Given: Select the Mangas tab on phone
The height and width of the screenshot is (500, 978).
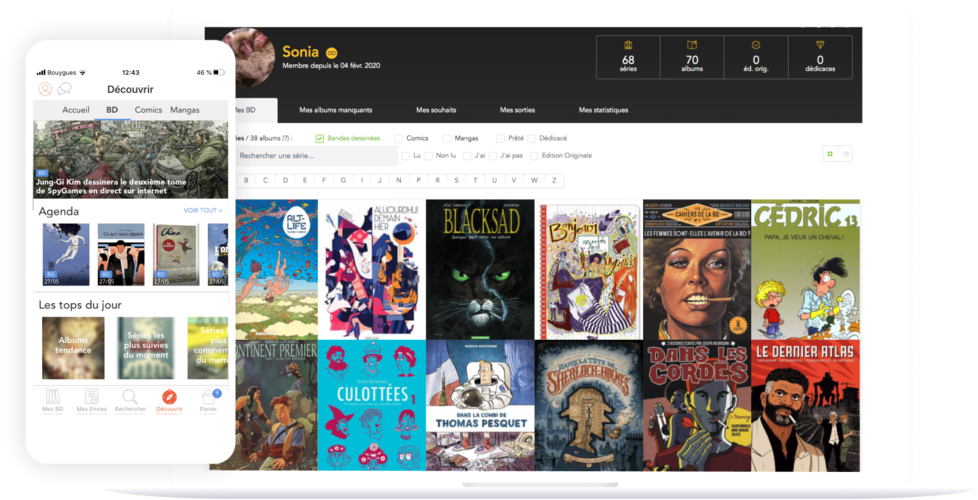Looking at the screenshot, I should pos(185,110).
